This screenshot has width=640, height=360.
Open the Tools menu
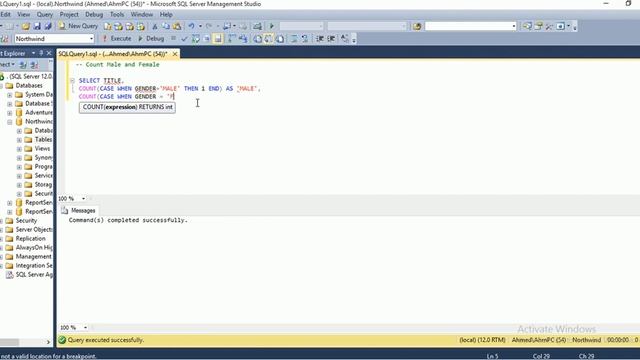(117, 14)
